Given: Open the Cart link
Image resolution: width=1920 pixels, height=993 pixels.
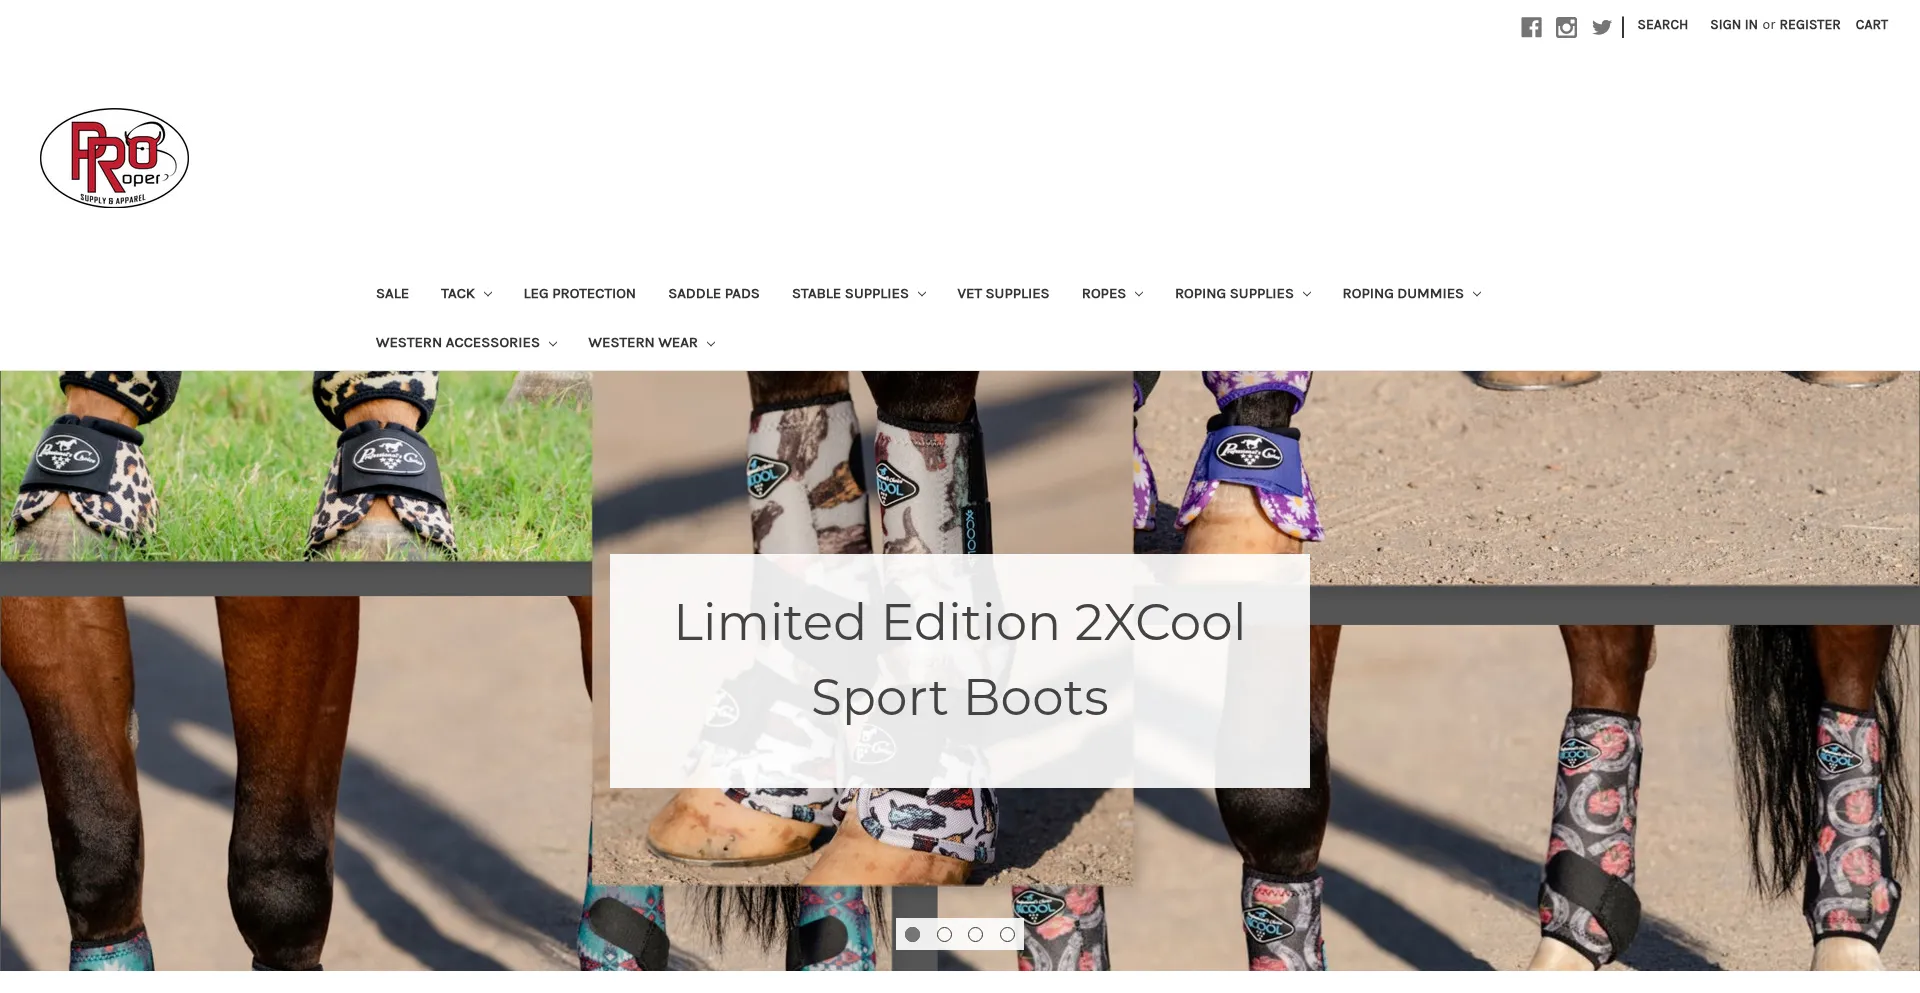Looking at the screenshot, I should (1871, 25).
